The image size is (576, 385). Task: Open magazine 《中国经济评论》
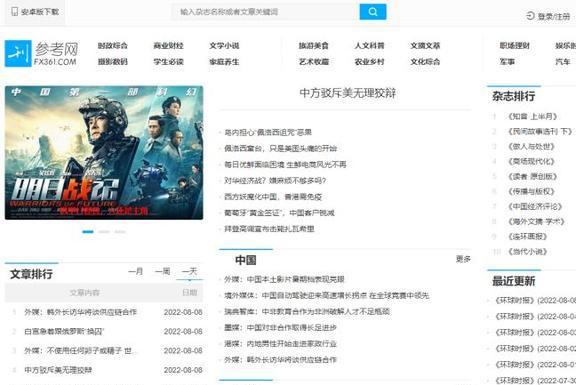(x=535, y=206)
